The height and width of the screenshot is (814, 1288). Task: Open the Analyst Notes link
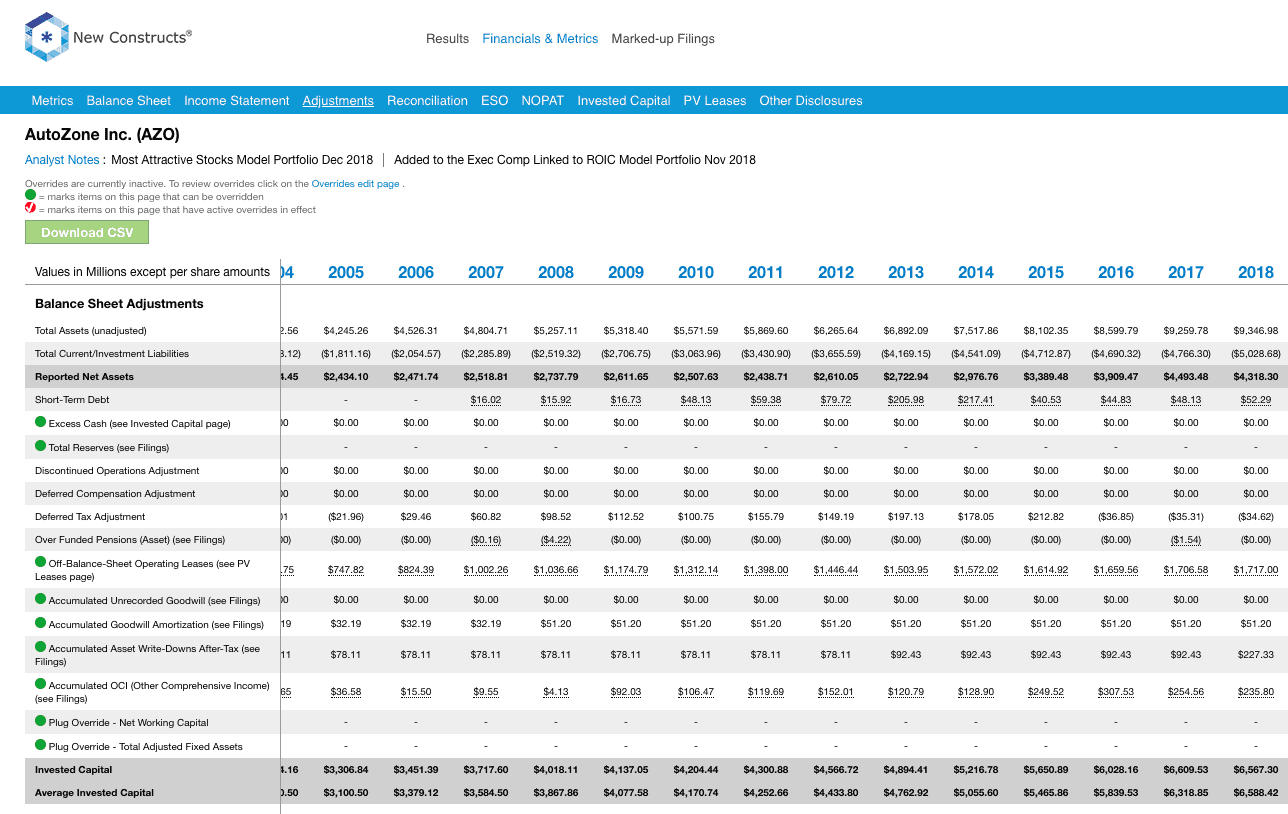click(62, 160)
